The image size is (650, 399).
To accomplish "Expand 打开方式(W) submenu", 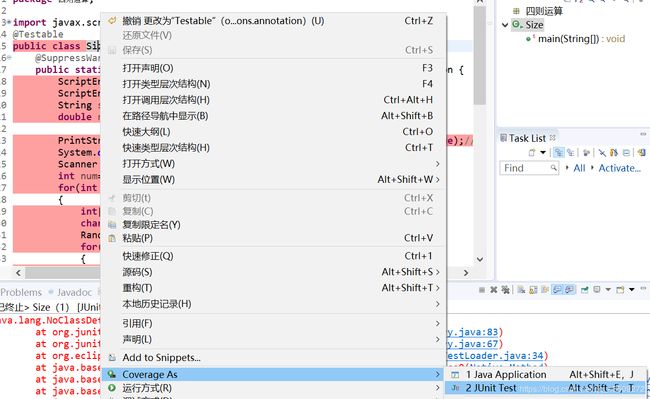I will [x=274, y=164].
